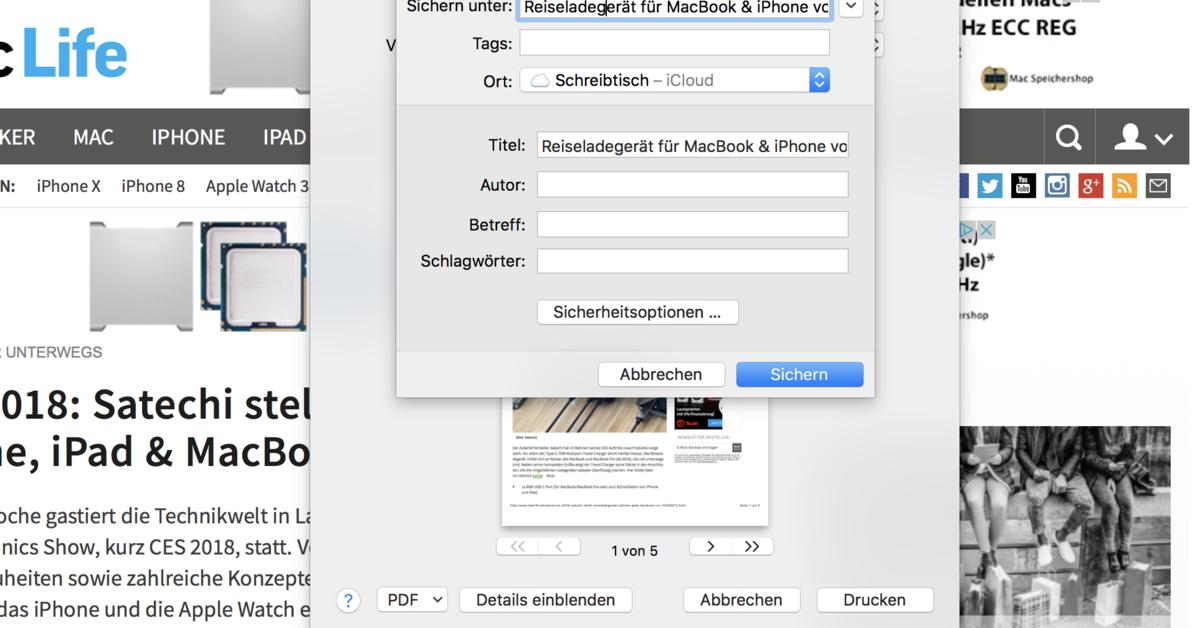Screen dimensions: 1200x628
Task: Open print dialog help question mark
Action: 348,600
